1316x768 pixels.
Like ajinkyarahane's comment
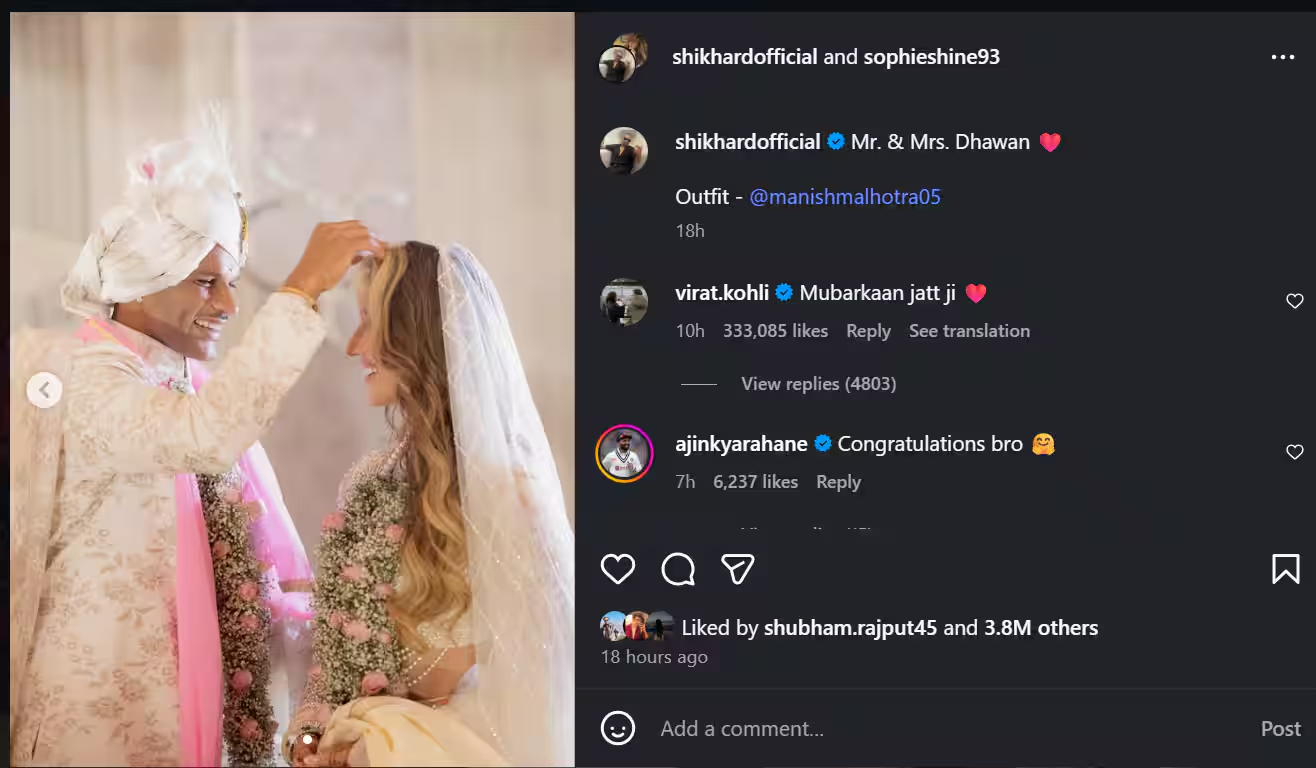coord(1294,452)
